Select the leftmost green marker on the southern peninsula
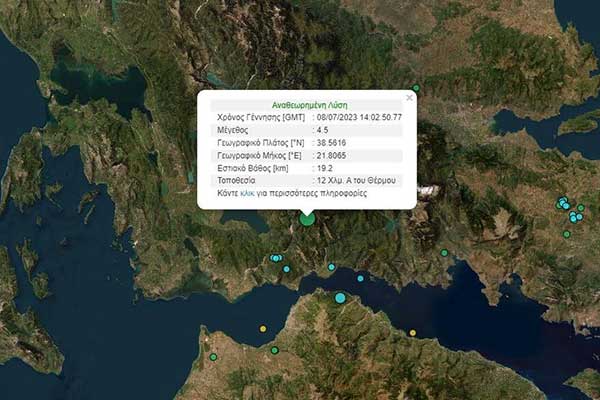600x400 pixels. [213, 357]
